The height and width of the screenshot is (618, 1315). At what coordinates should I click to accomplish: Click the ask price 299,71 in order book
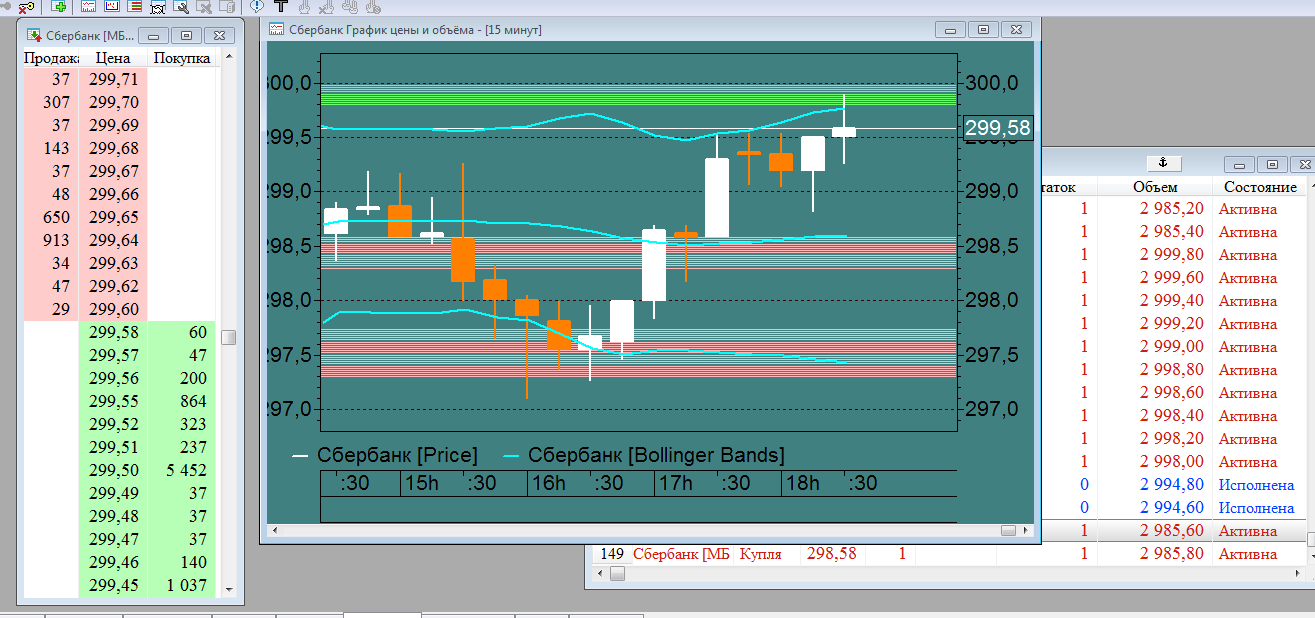[113, 79]
